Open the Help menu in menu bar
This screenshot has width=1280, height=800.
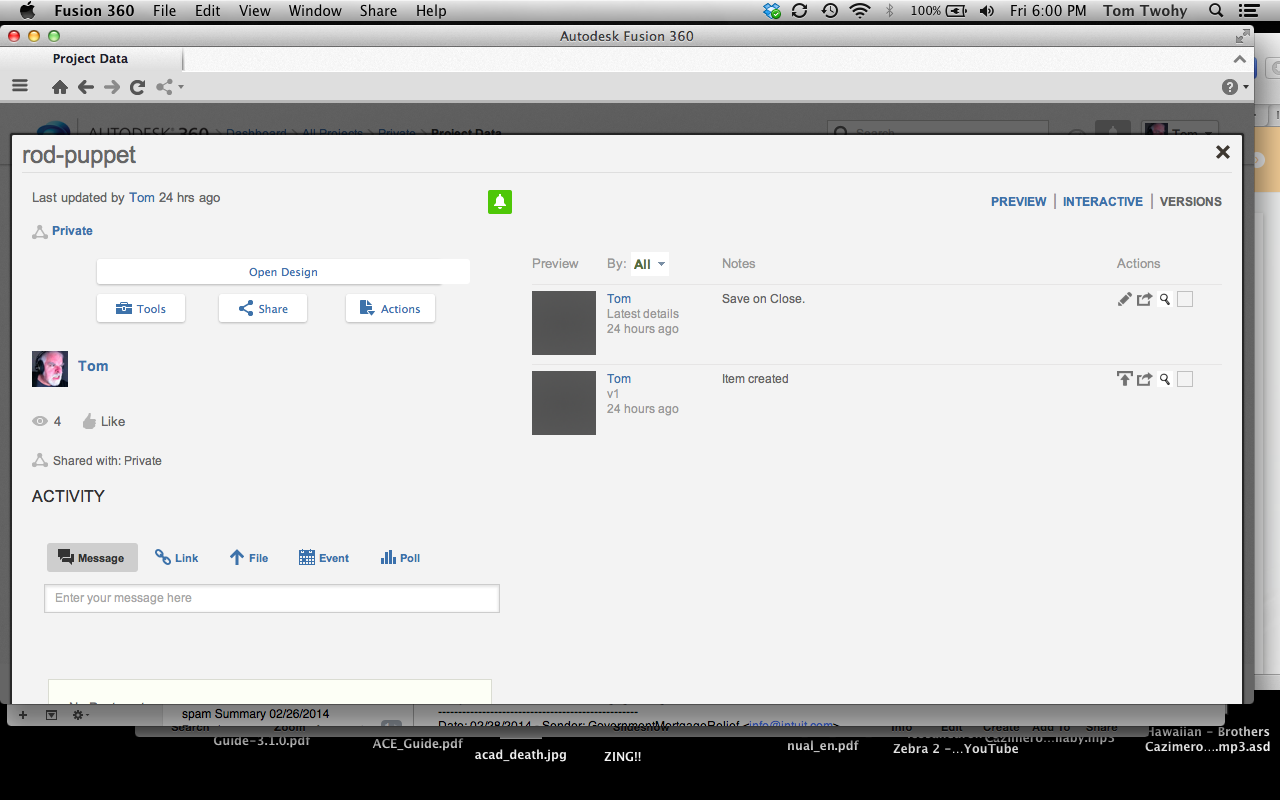431,11
